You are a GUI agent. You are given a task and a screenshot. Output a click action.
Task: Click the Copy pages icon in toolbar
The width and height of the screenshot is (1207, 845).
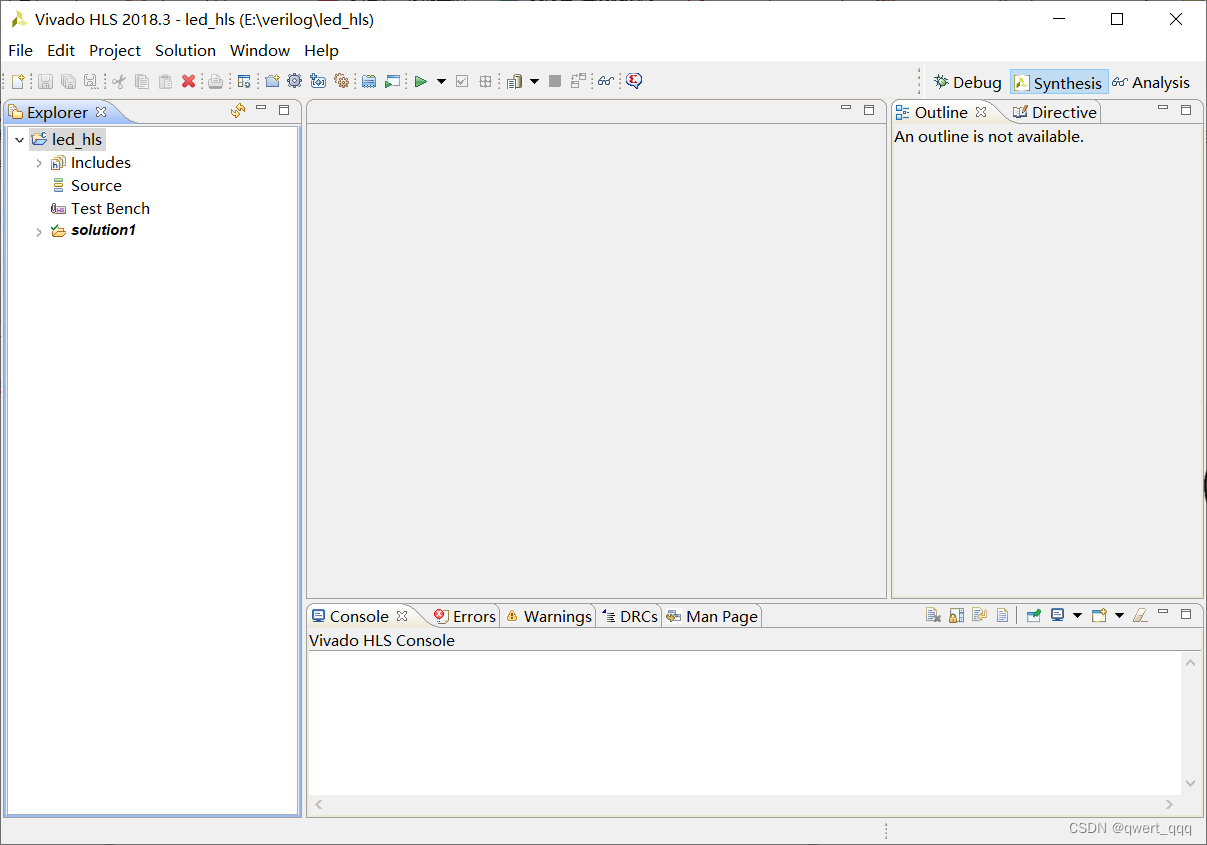(x=142, y=81)
